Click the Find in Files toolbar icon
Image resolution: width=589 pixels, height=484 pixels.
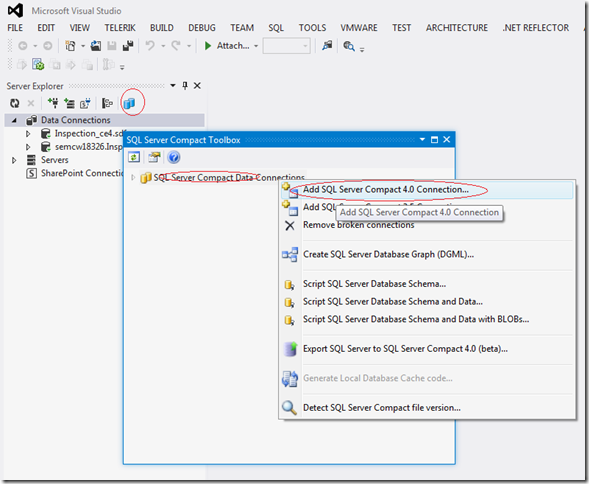[x=327, y=46]
